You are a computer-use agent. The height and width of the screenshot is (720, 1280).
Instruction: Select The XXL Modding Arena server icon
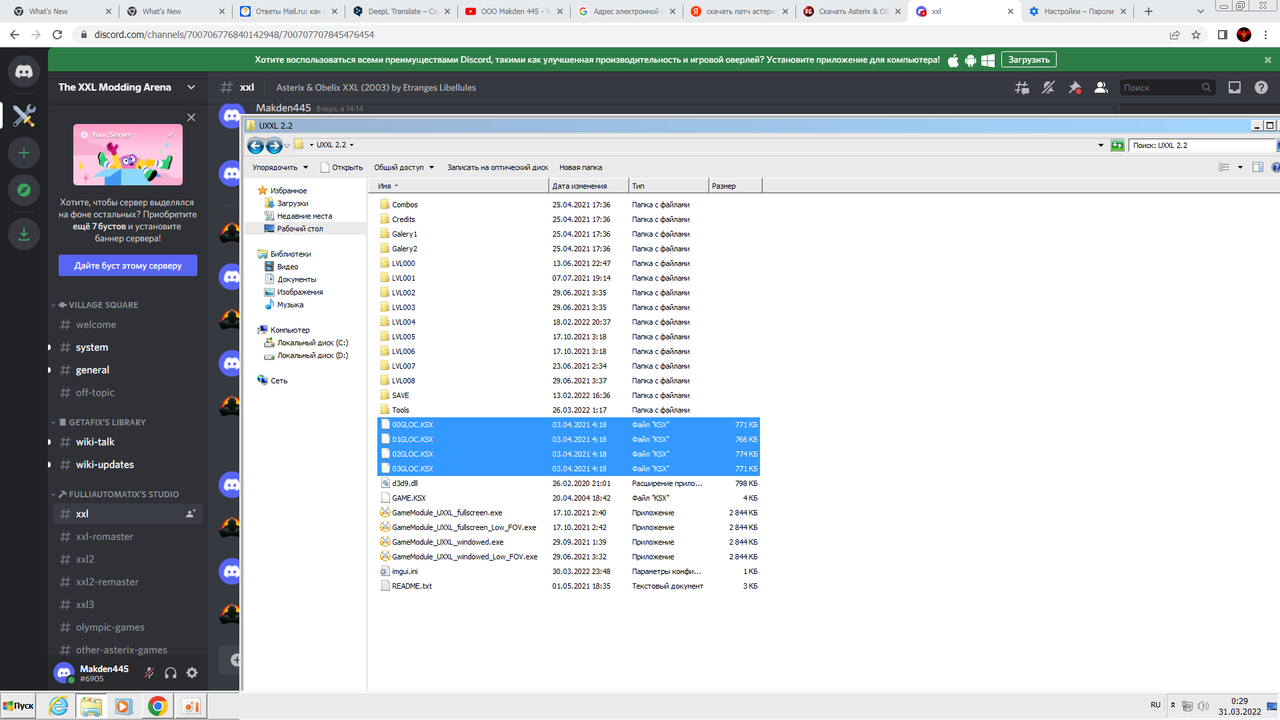(x=24, y=115)
